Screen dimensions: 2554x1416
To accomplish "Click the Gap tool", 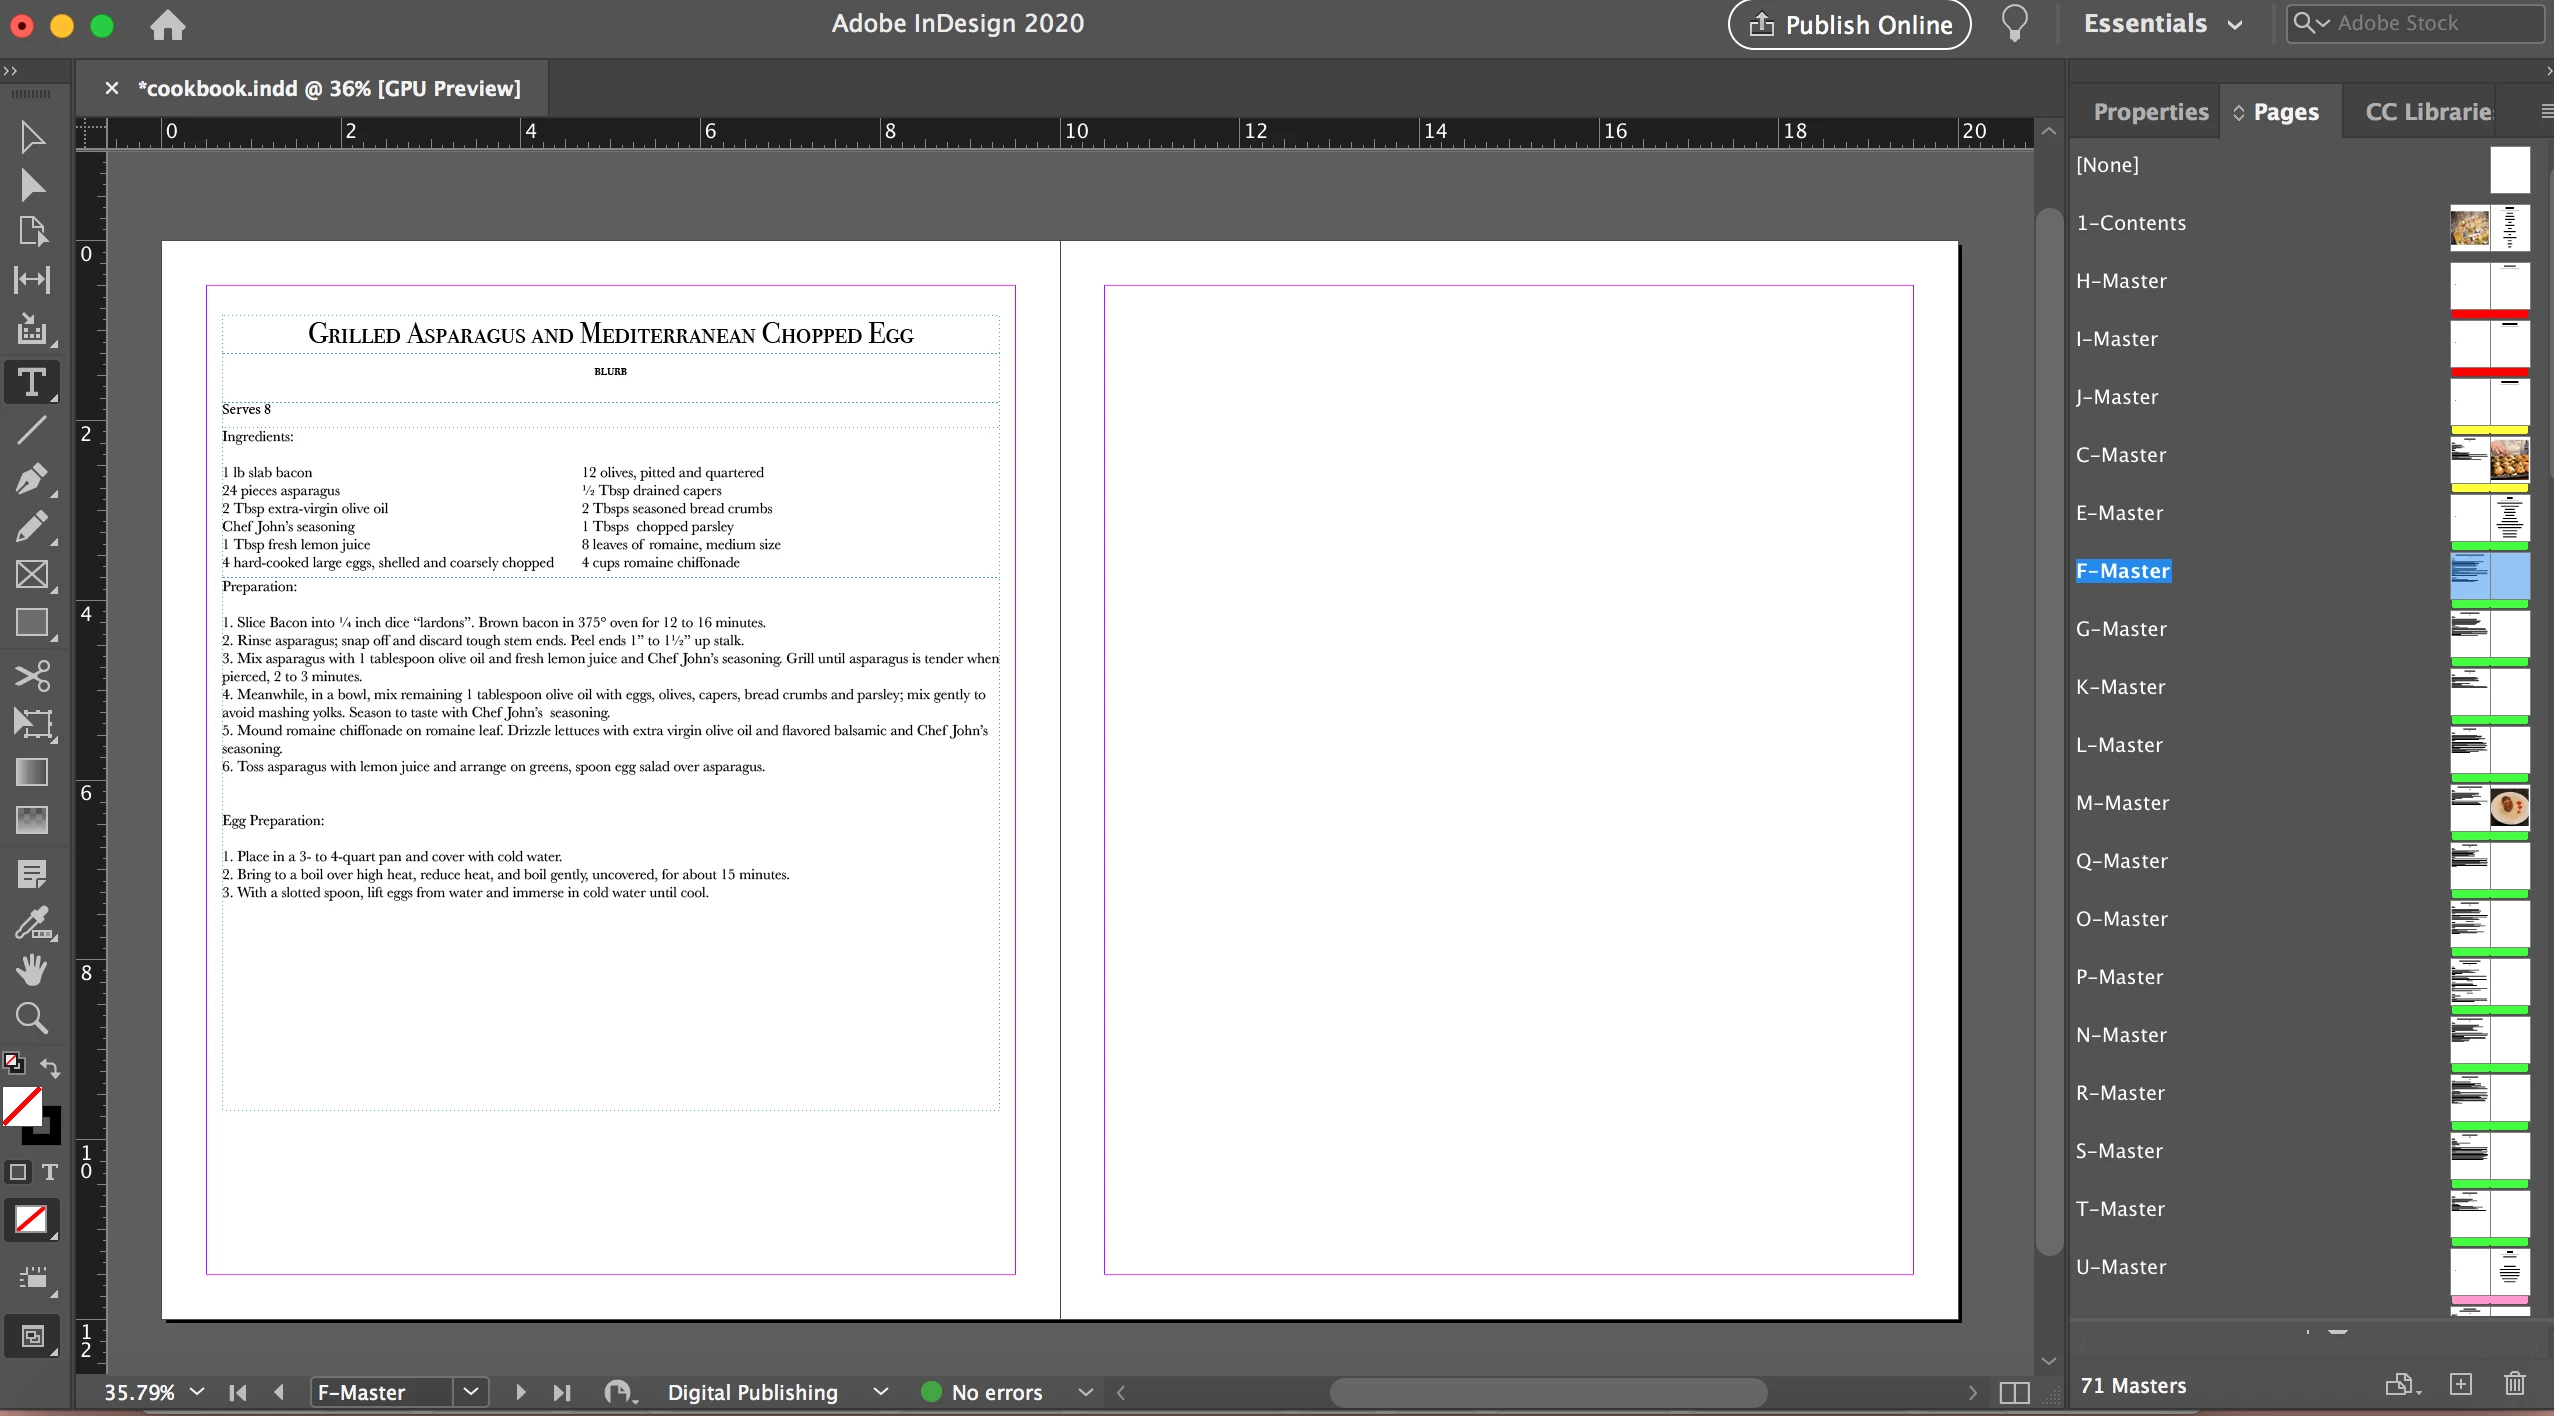I will pyautogui.click(x=31, y=280).
